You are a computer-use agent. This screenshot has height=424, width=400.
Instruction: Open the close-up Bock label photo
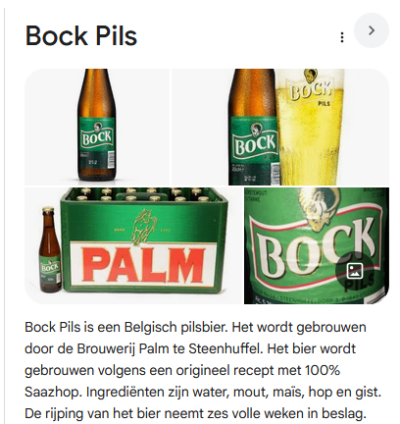(x=316, y=246)
